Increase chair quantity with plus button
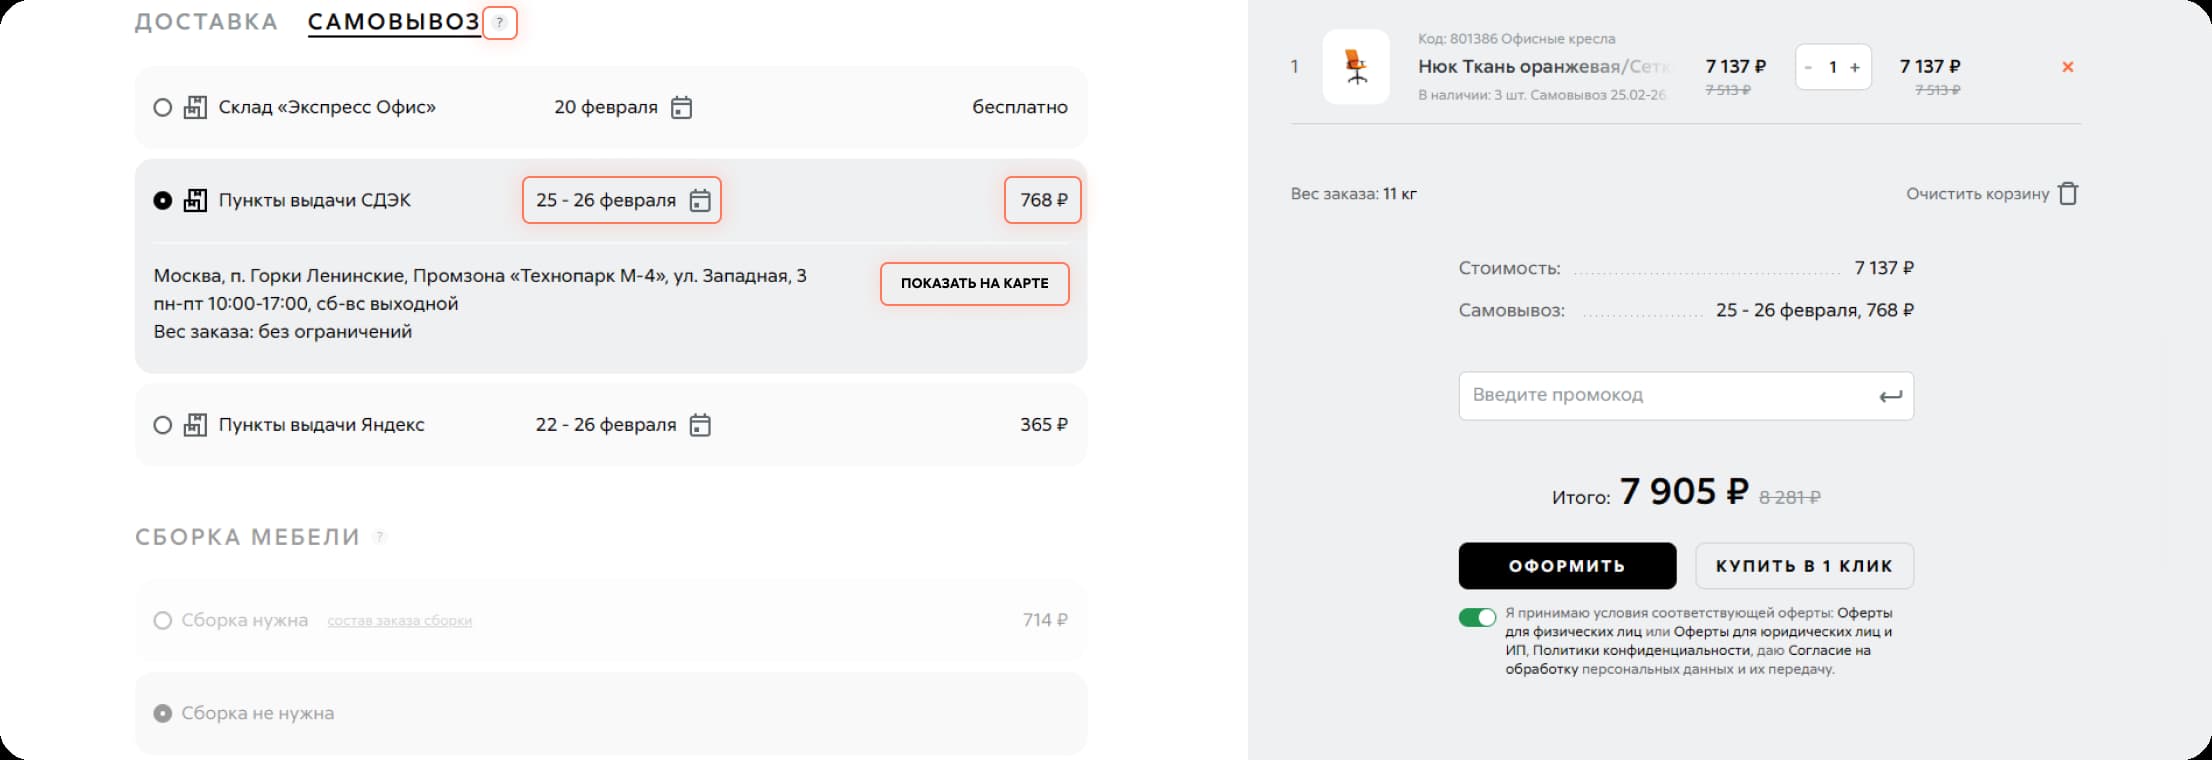 tap(1854, 68)
